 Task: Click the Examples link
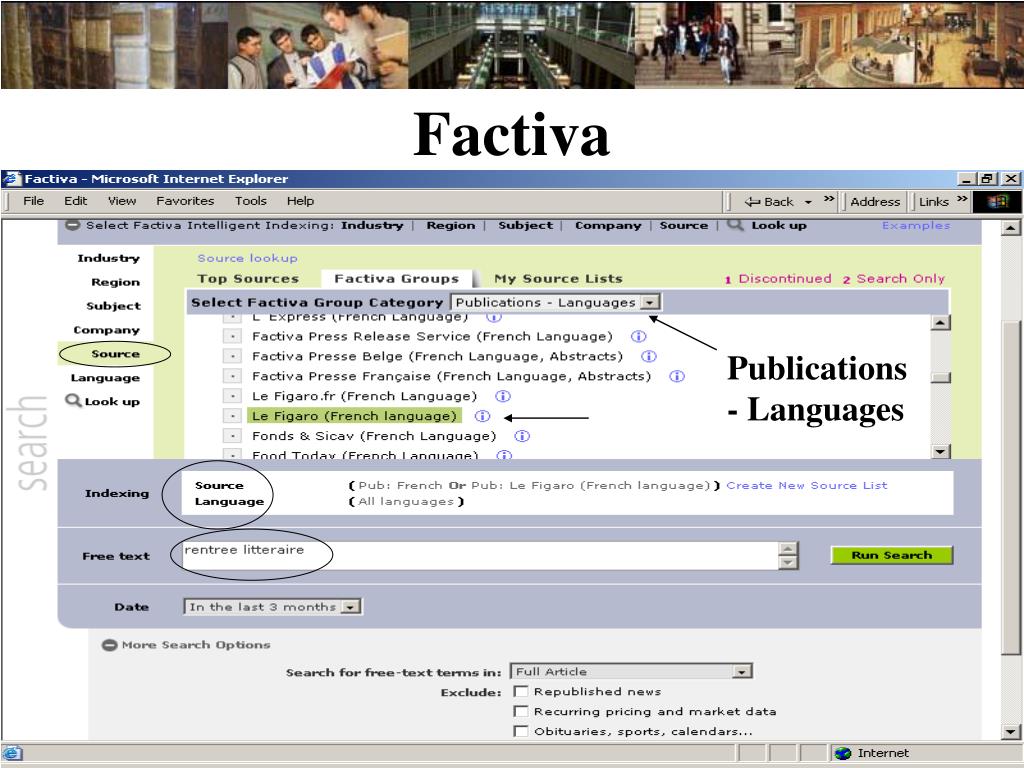click(x=916, y=225)
